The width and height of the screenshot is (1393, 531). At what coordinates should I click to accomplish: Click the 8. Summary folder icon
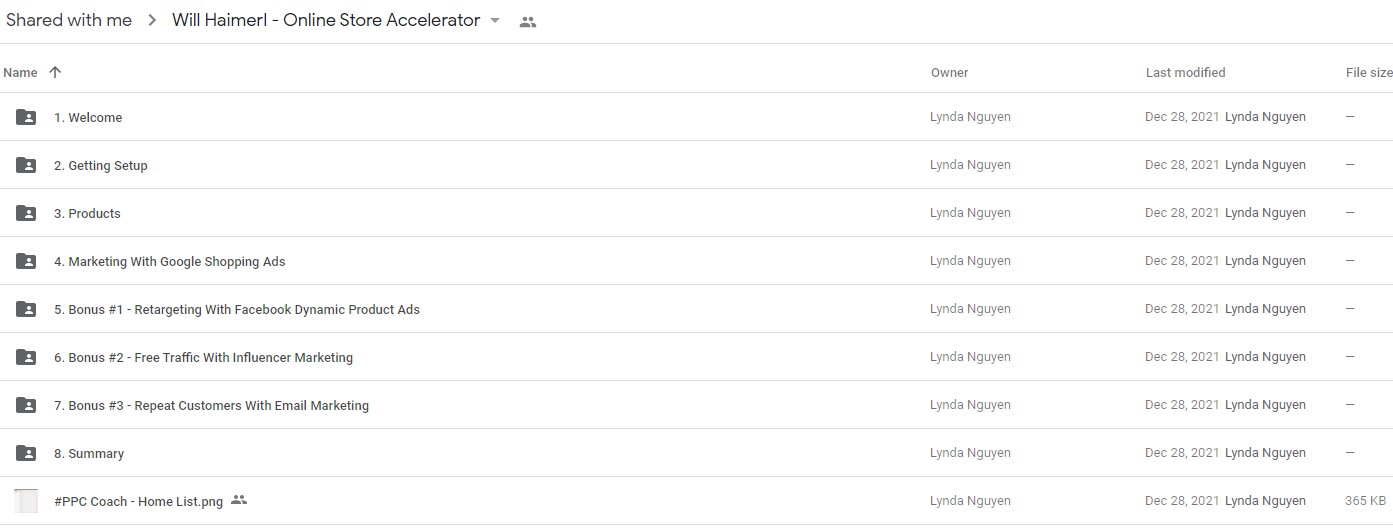pos(26,453)
